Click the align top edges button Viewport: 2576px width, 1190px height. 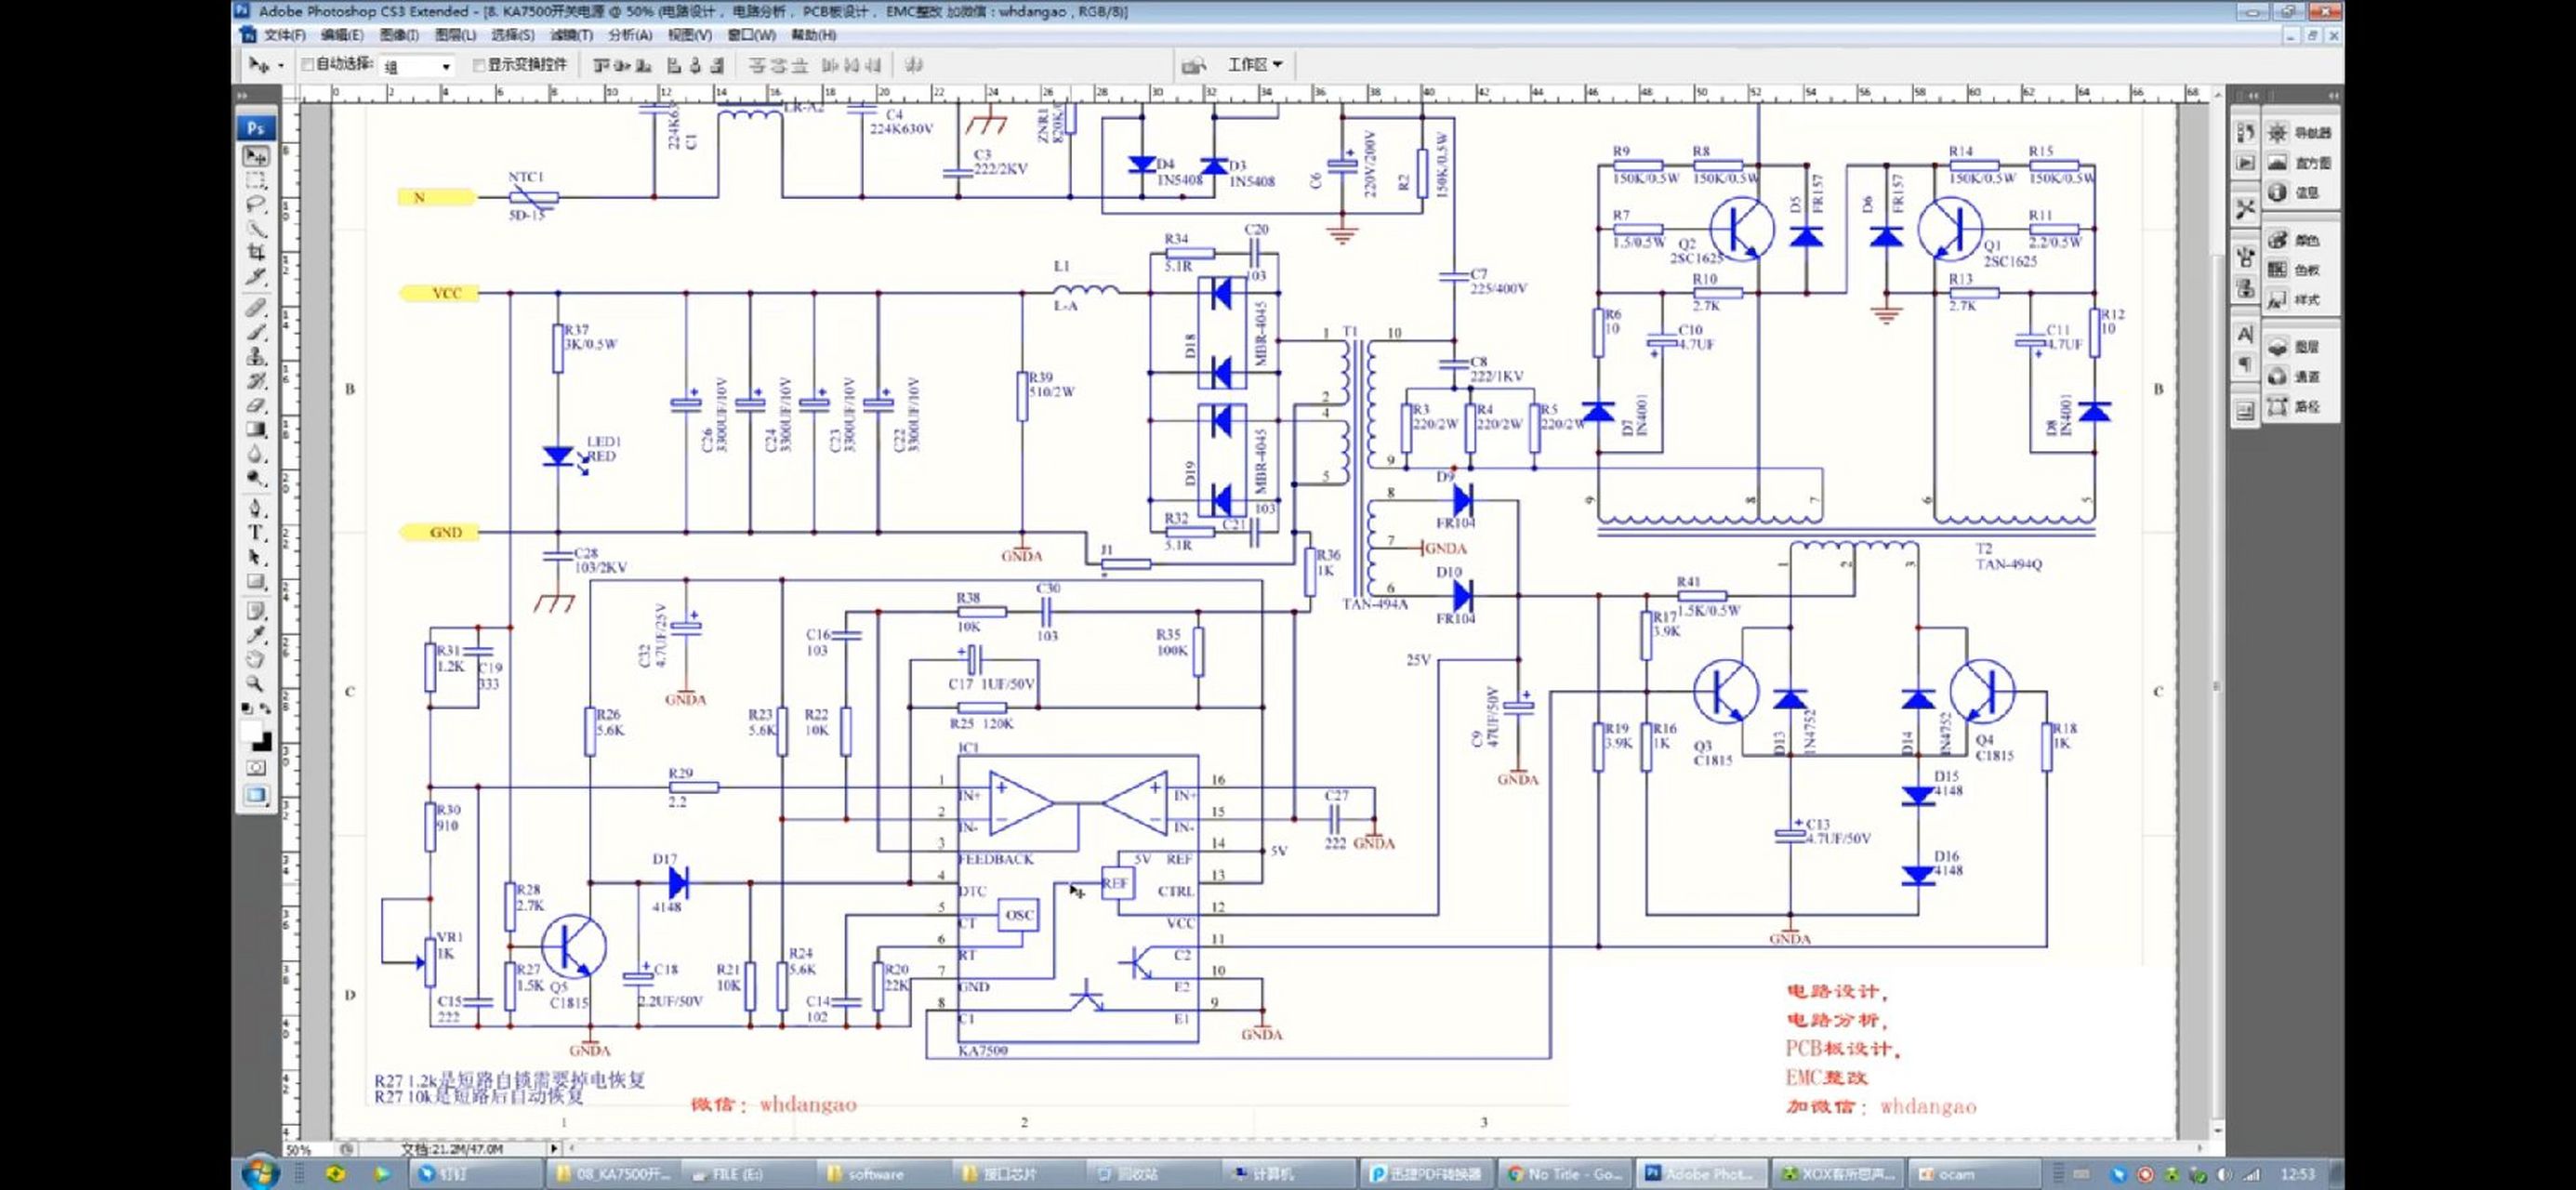coord(600,66)
